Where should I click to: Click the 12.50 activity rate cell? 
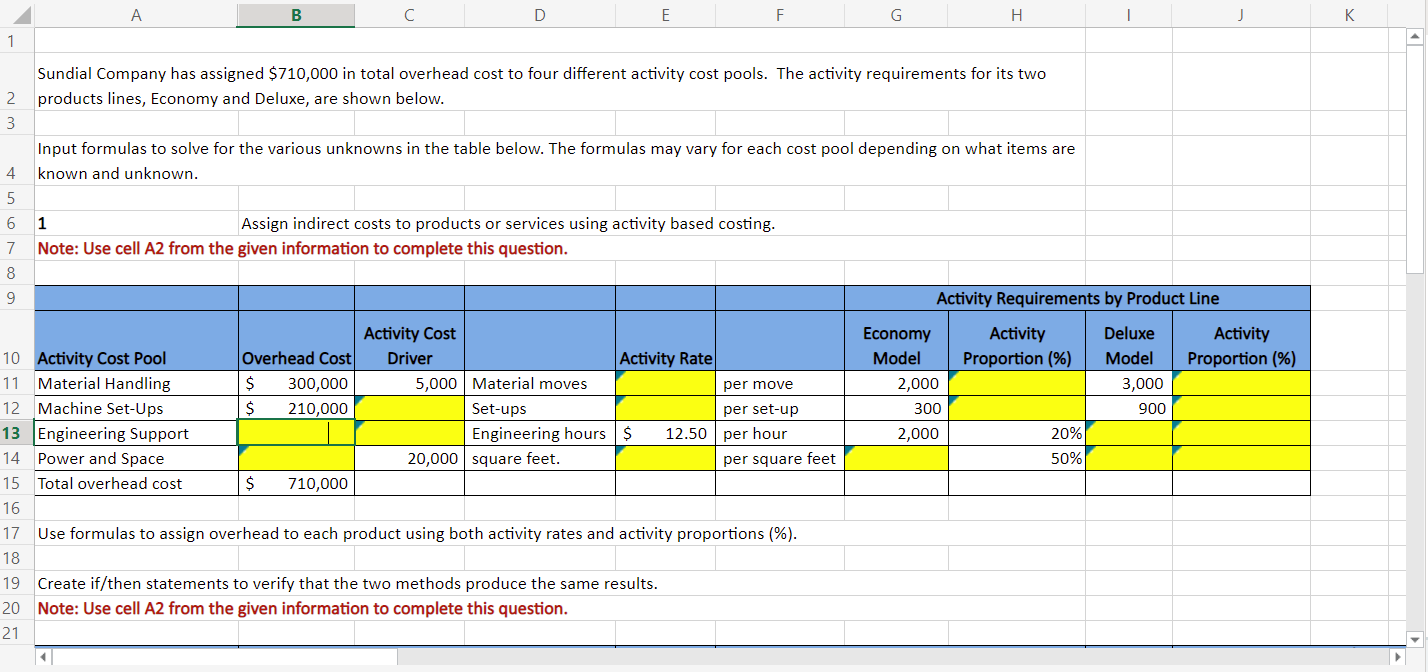tap(665, 433)
